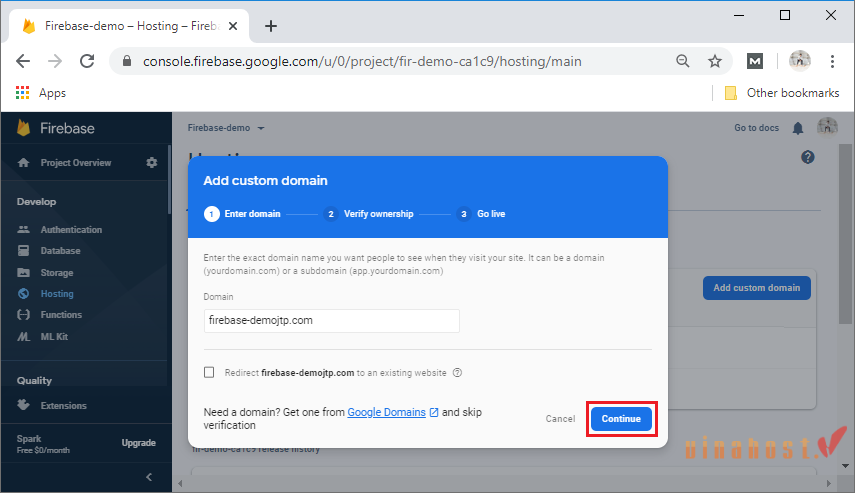Click the padlock site info icon
The image size is (857, 495).
point(127,61)
